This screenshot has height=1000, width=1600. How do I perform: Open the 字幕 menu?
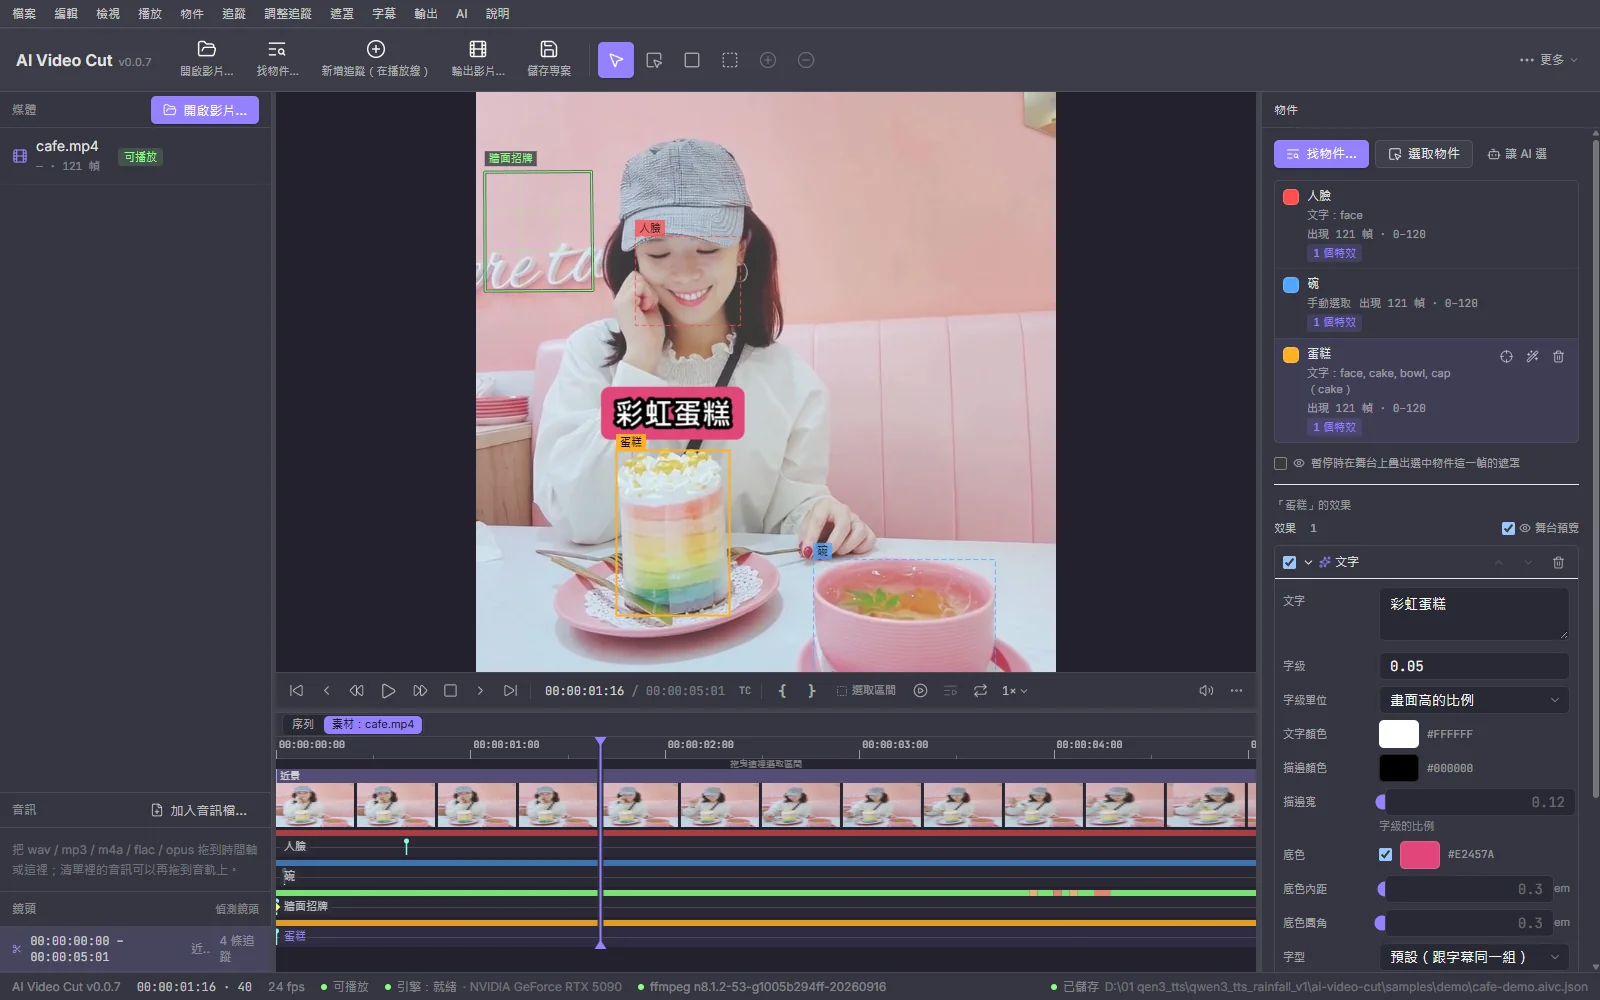pos(384,14)
